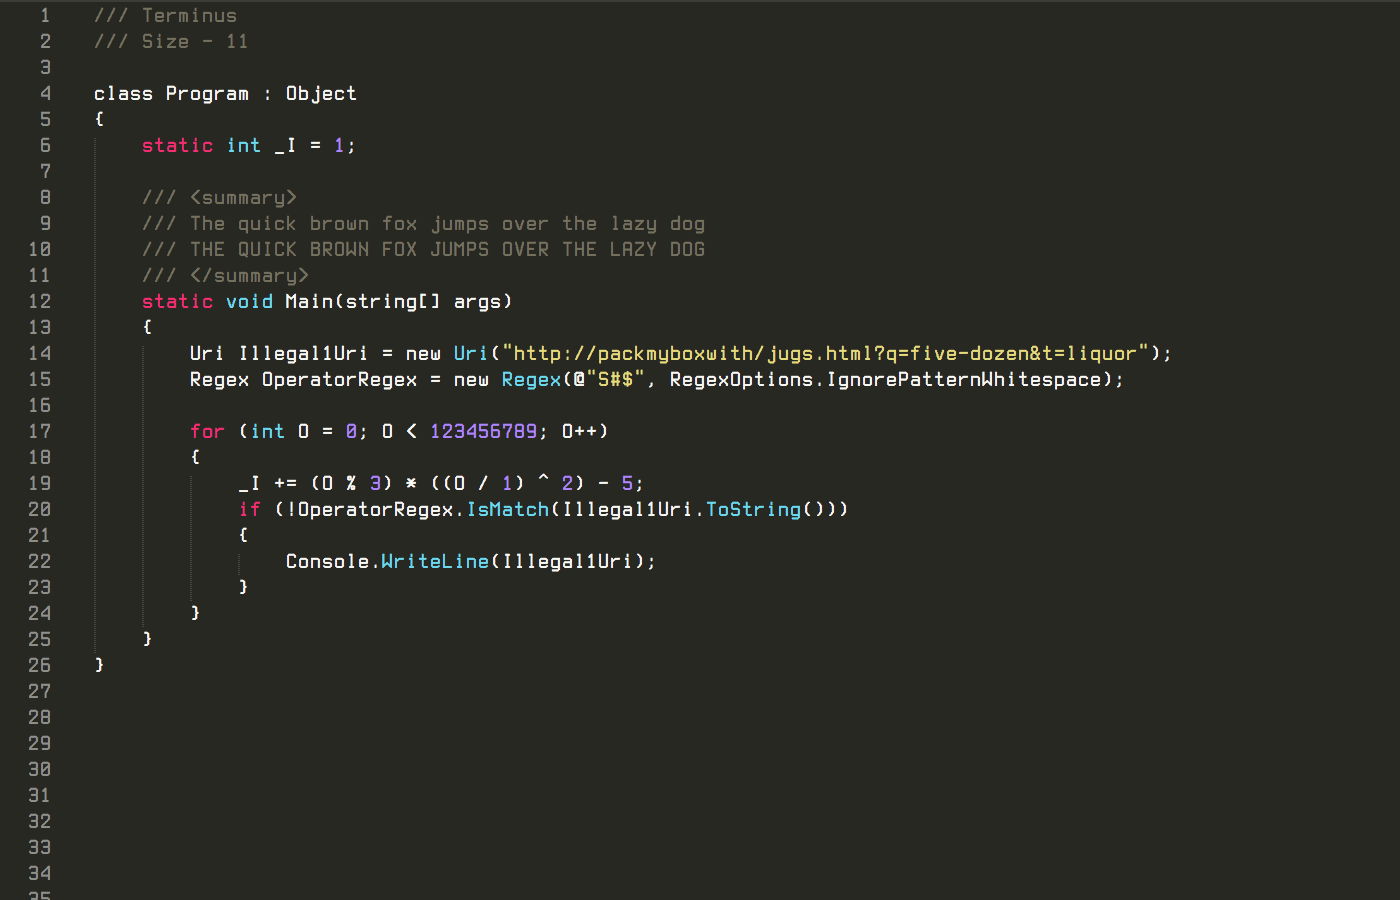The image size is (1400, 900).
Task: Click the static keyword on line 6
Action: tap(178, 145)
